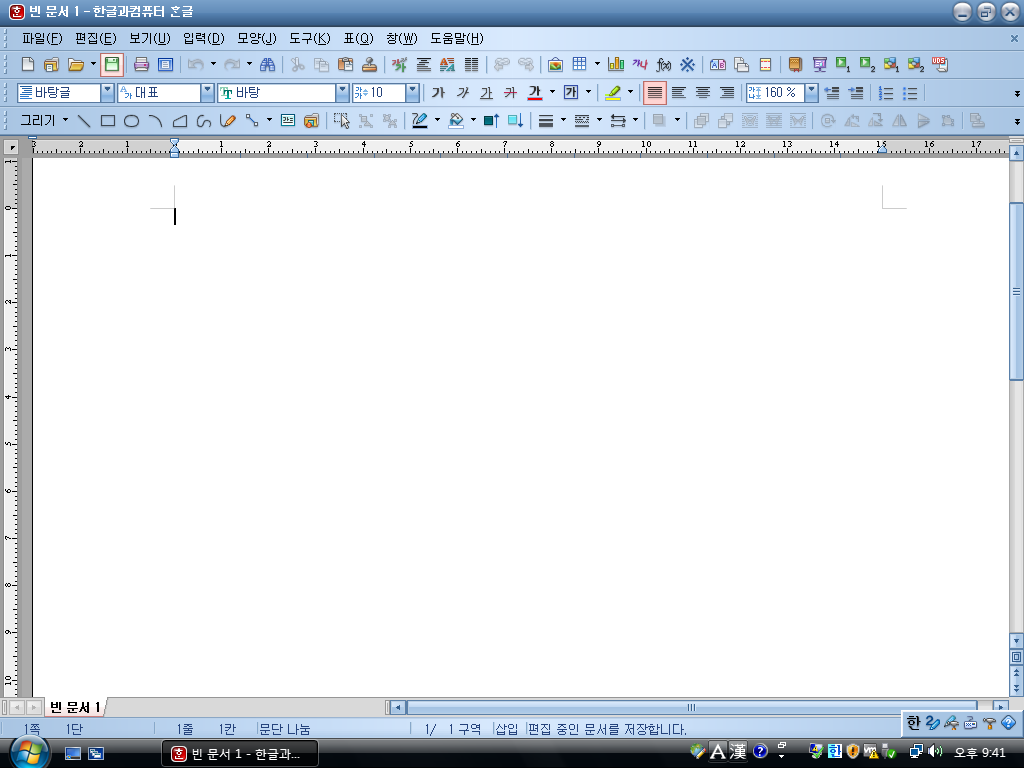Toggle strikethrough 가 formatting
This screenshot has height=768, width=1024.
(511, 93)
